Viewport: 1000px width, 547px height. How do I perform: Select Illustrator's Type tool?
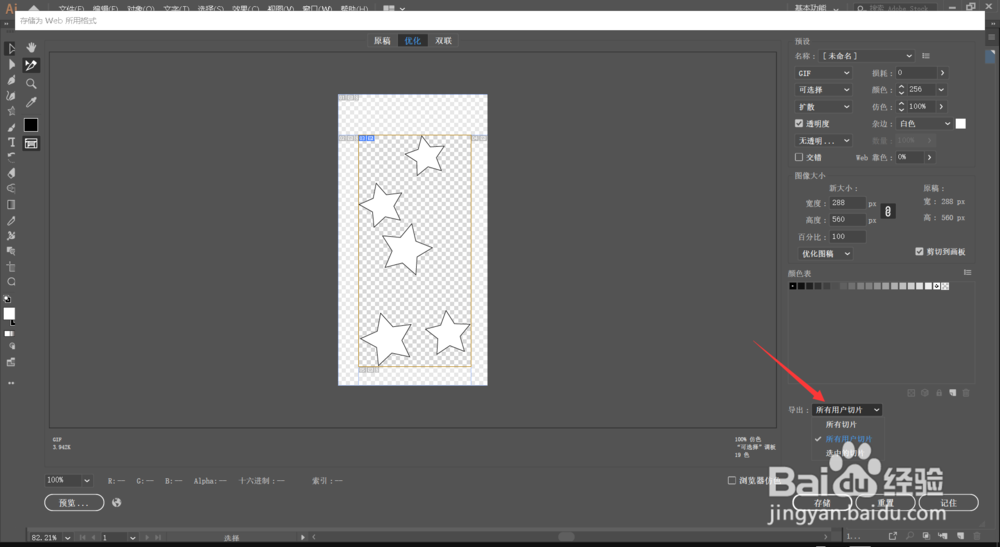pyautogui.click(x=11, y=142)
